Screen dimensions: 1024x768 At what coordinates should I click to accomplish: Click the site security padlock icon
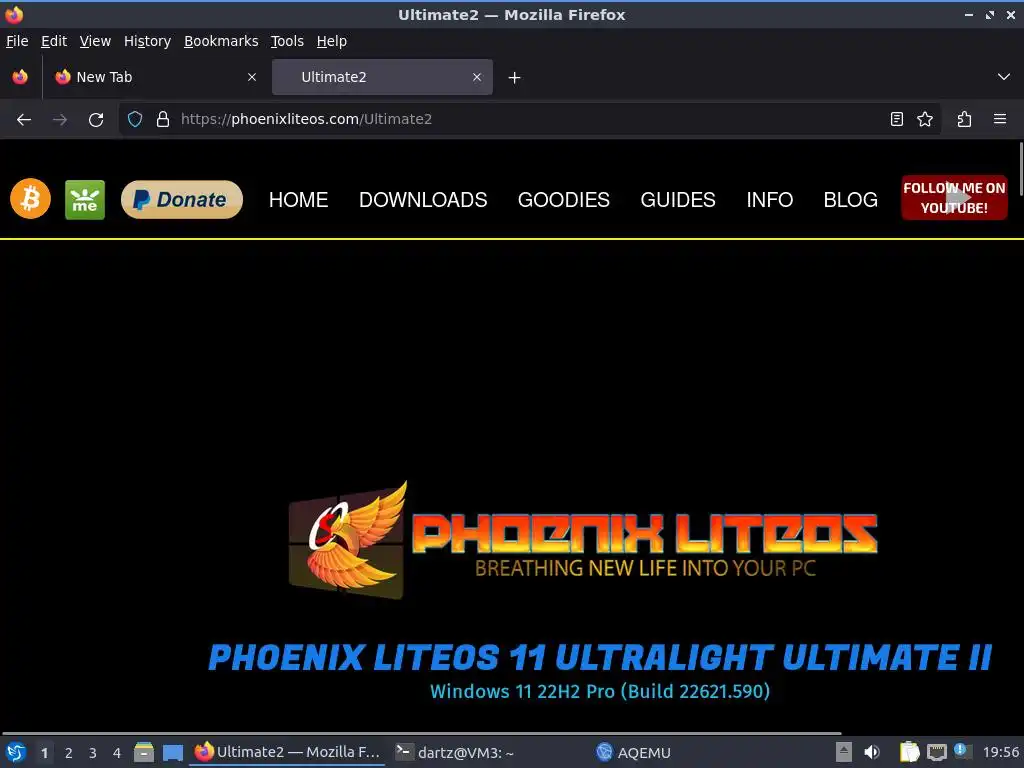pos(163,119)
